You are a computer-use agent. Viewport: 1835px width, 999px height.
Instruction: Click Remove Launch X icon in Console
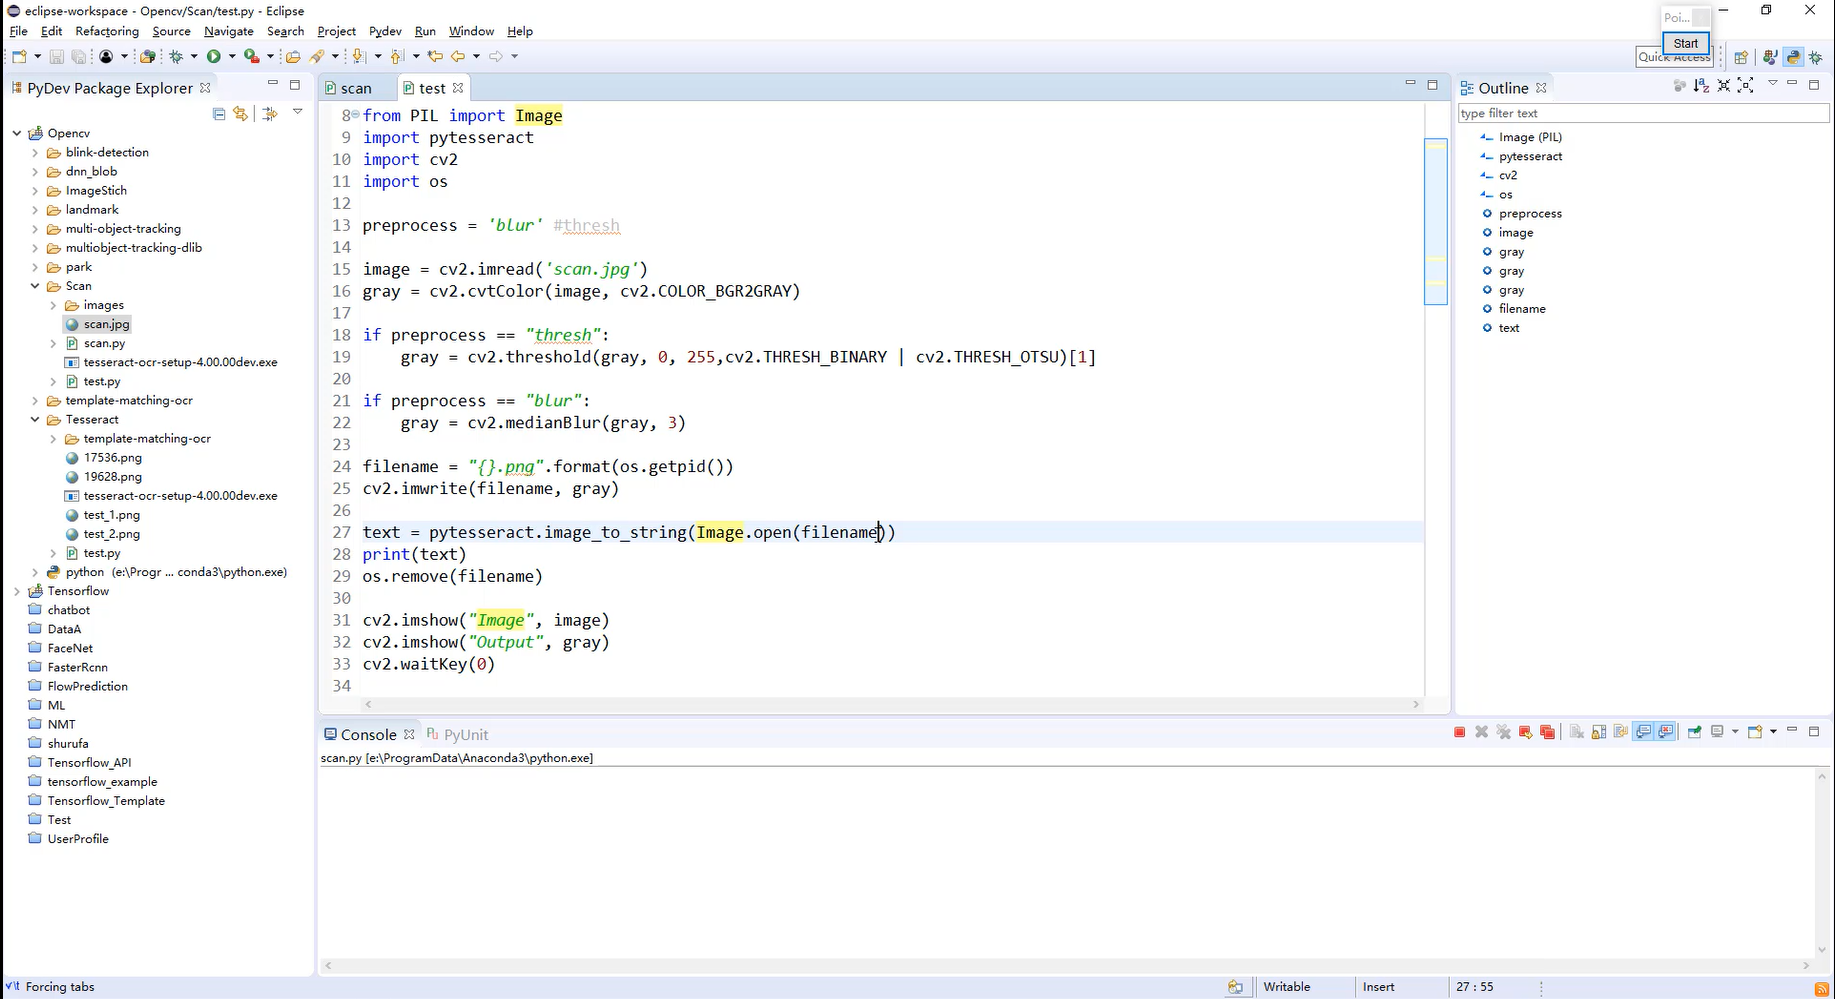(x=1482, y=732)
